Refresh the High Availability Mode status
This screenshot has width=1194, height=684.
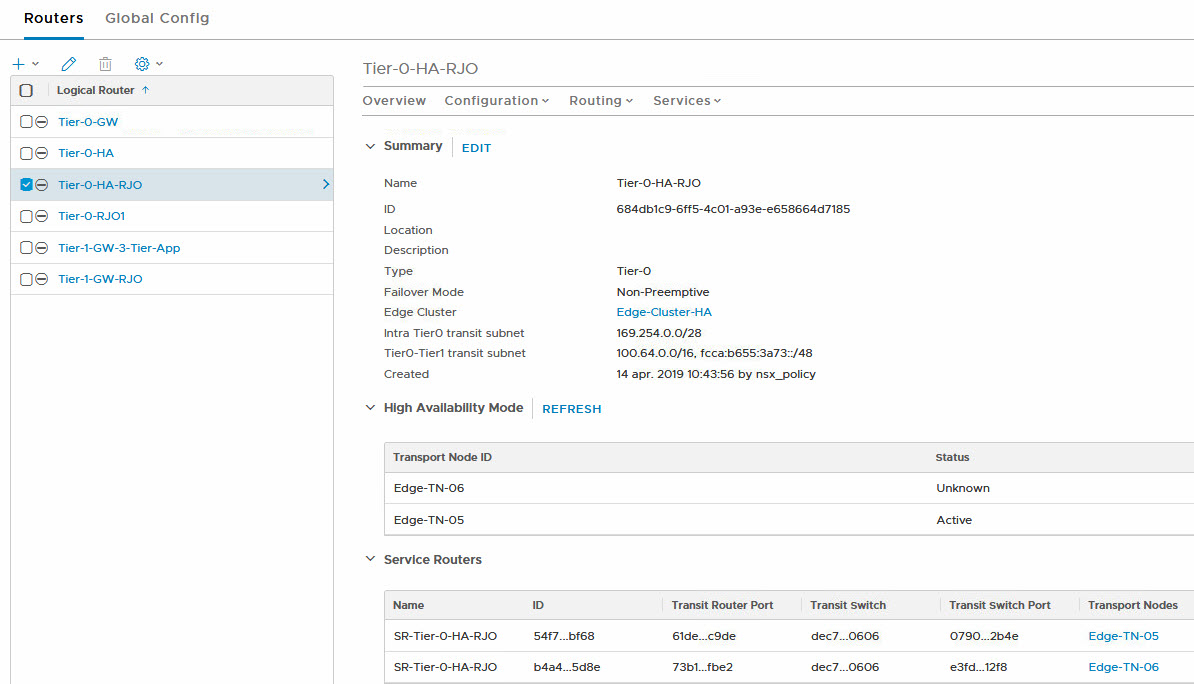tap(571, 409)
